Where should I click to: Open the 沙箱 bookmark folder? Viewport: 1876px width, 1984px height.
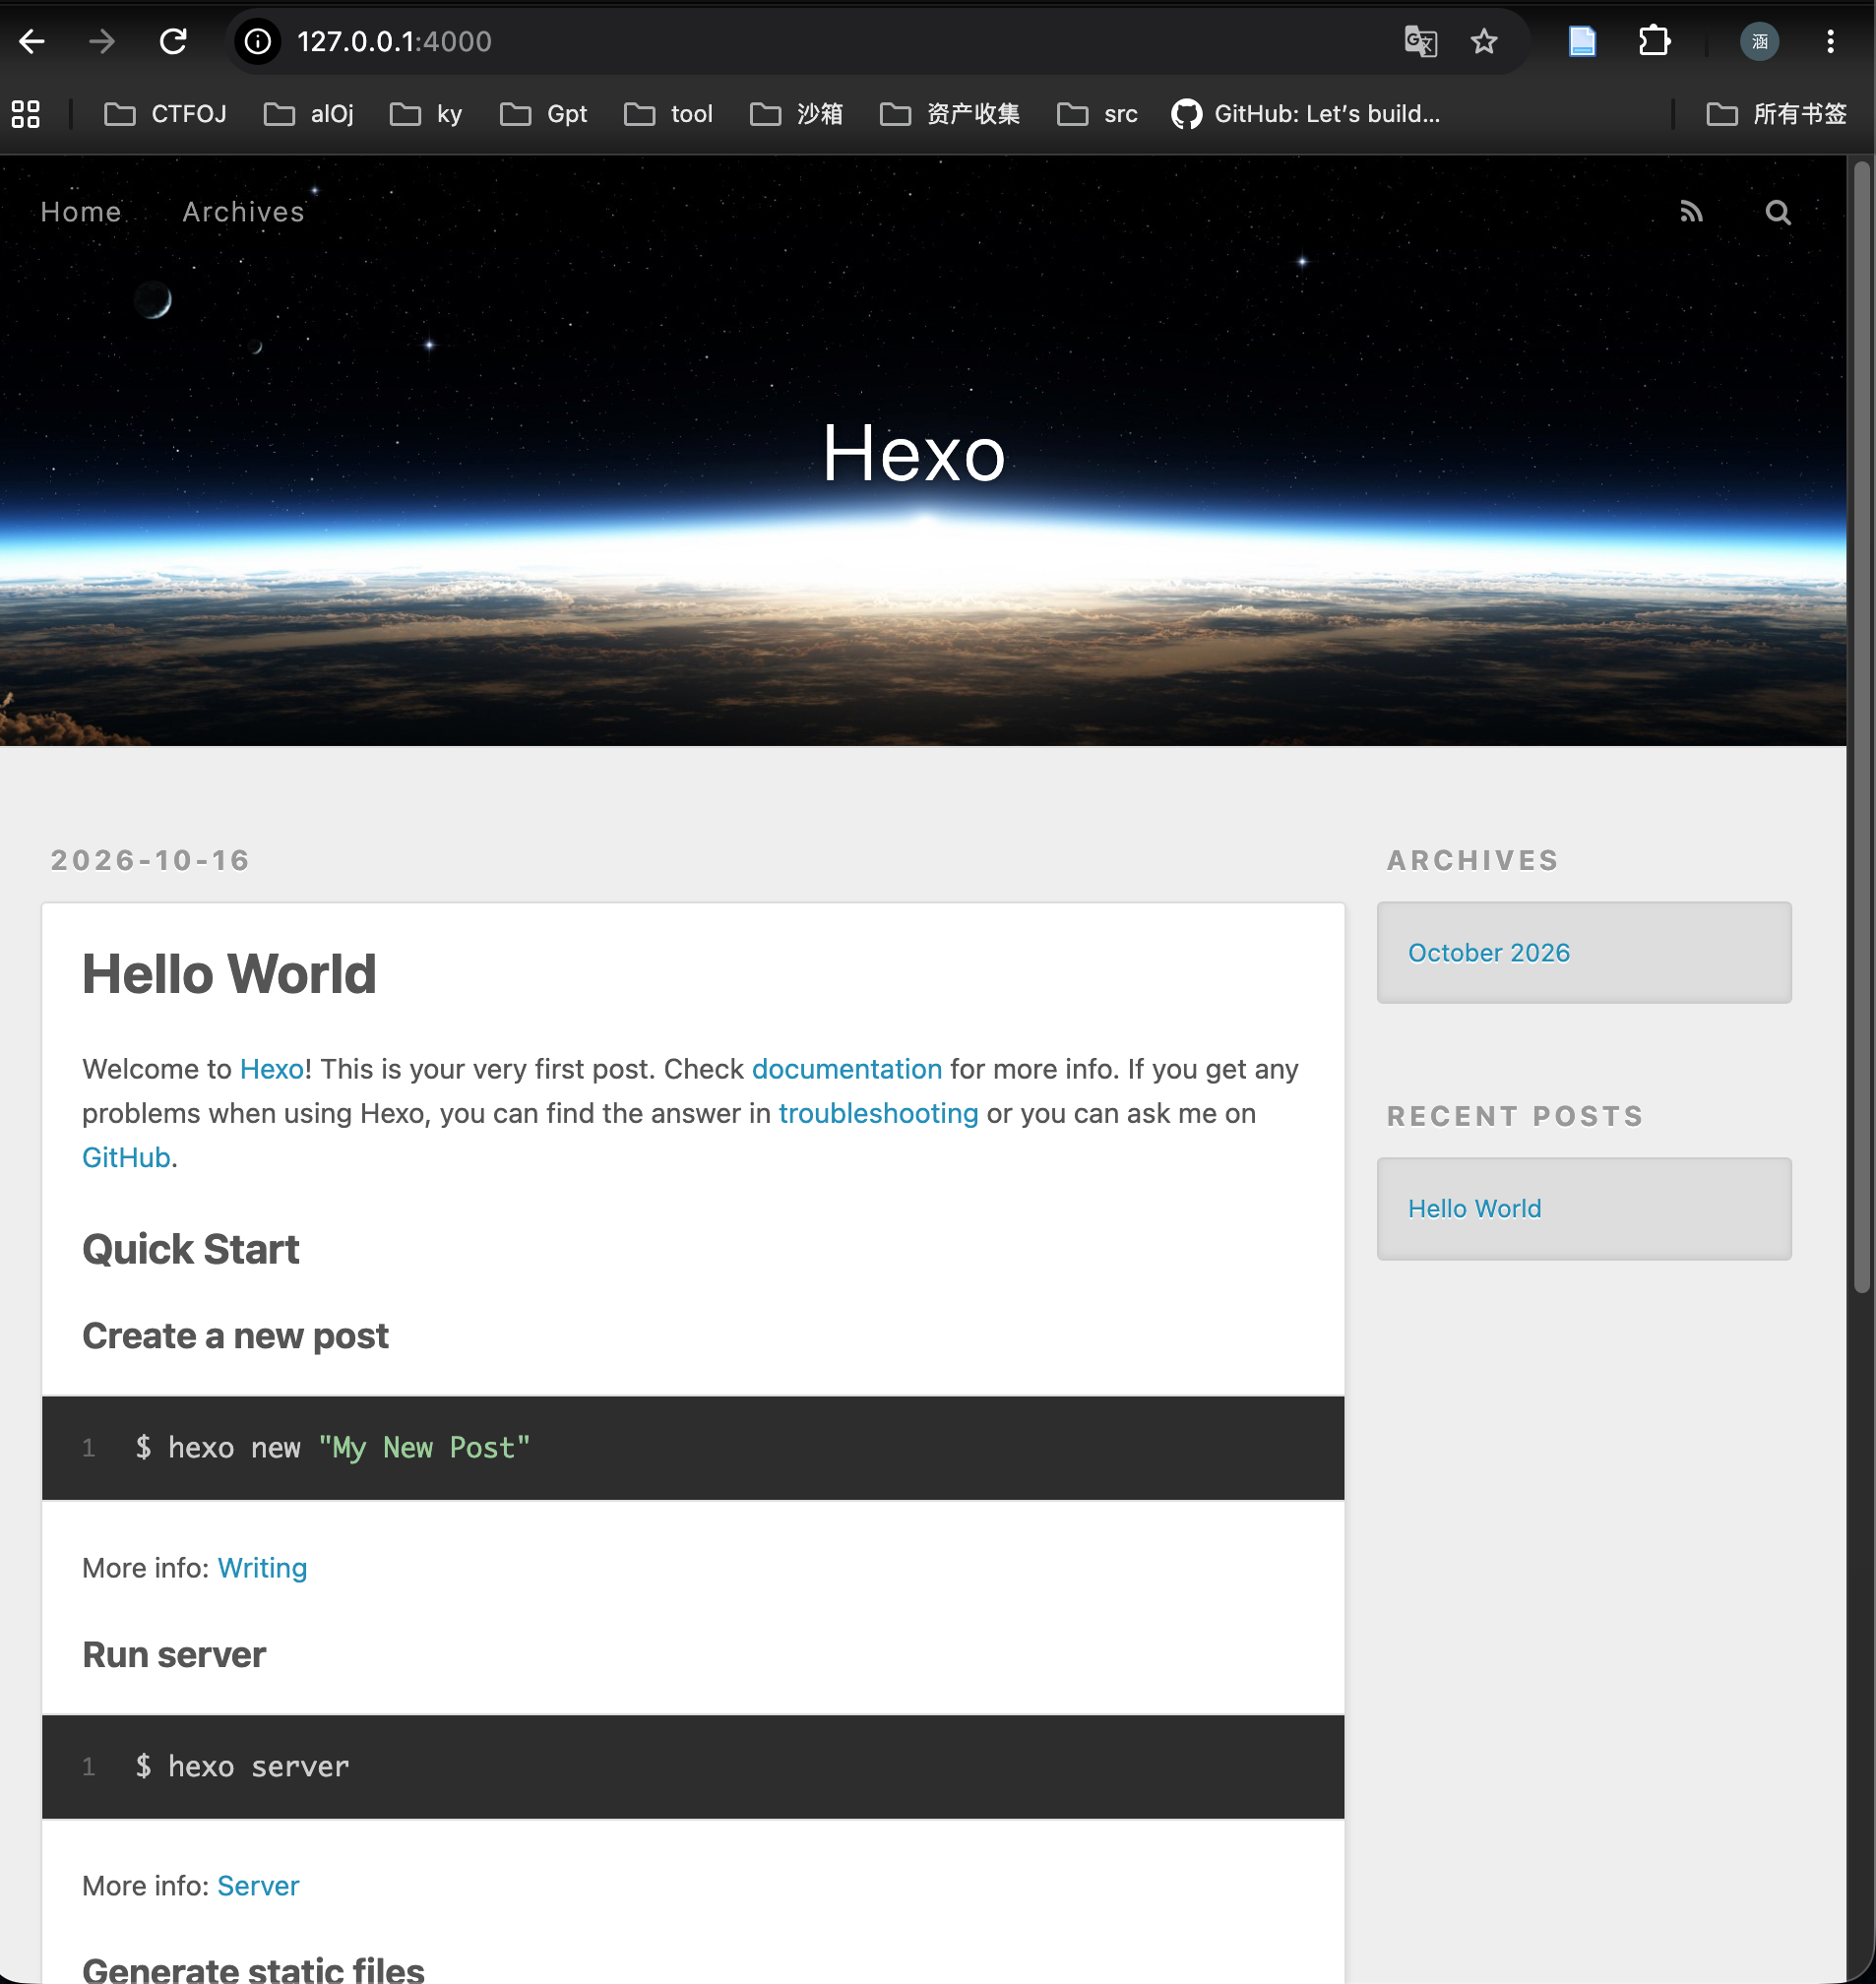pyautogui.click(x=797, y=114)
